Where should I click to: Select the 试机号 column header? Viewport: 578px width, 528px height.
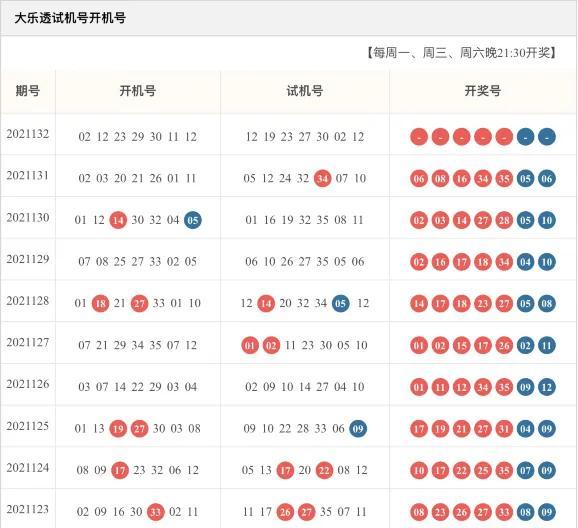click(305, 91)
